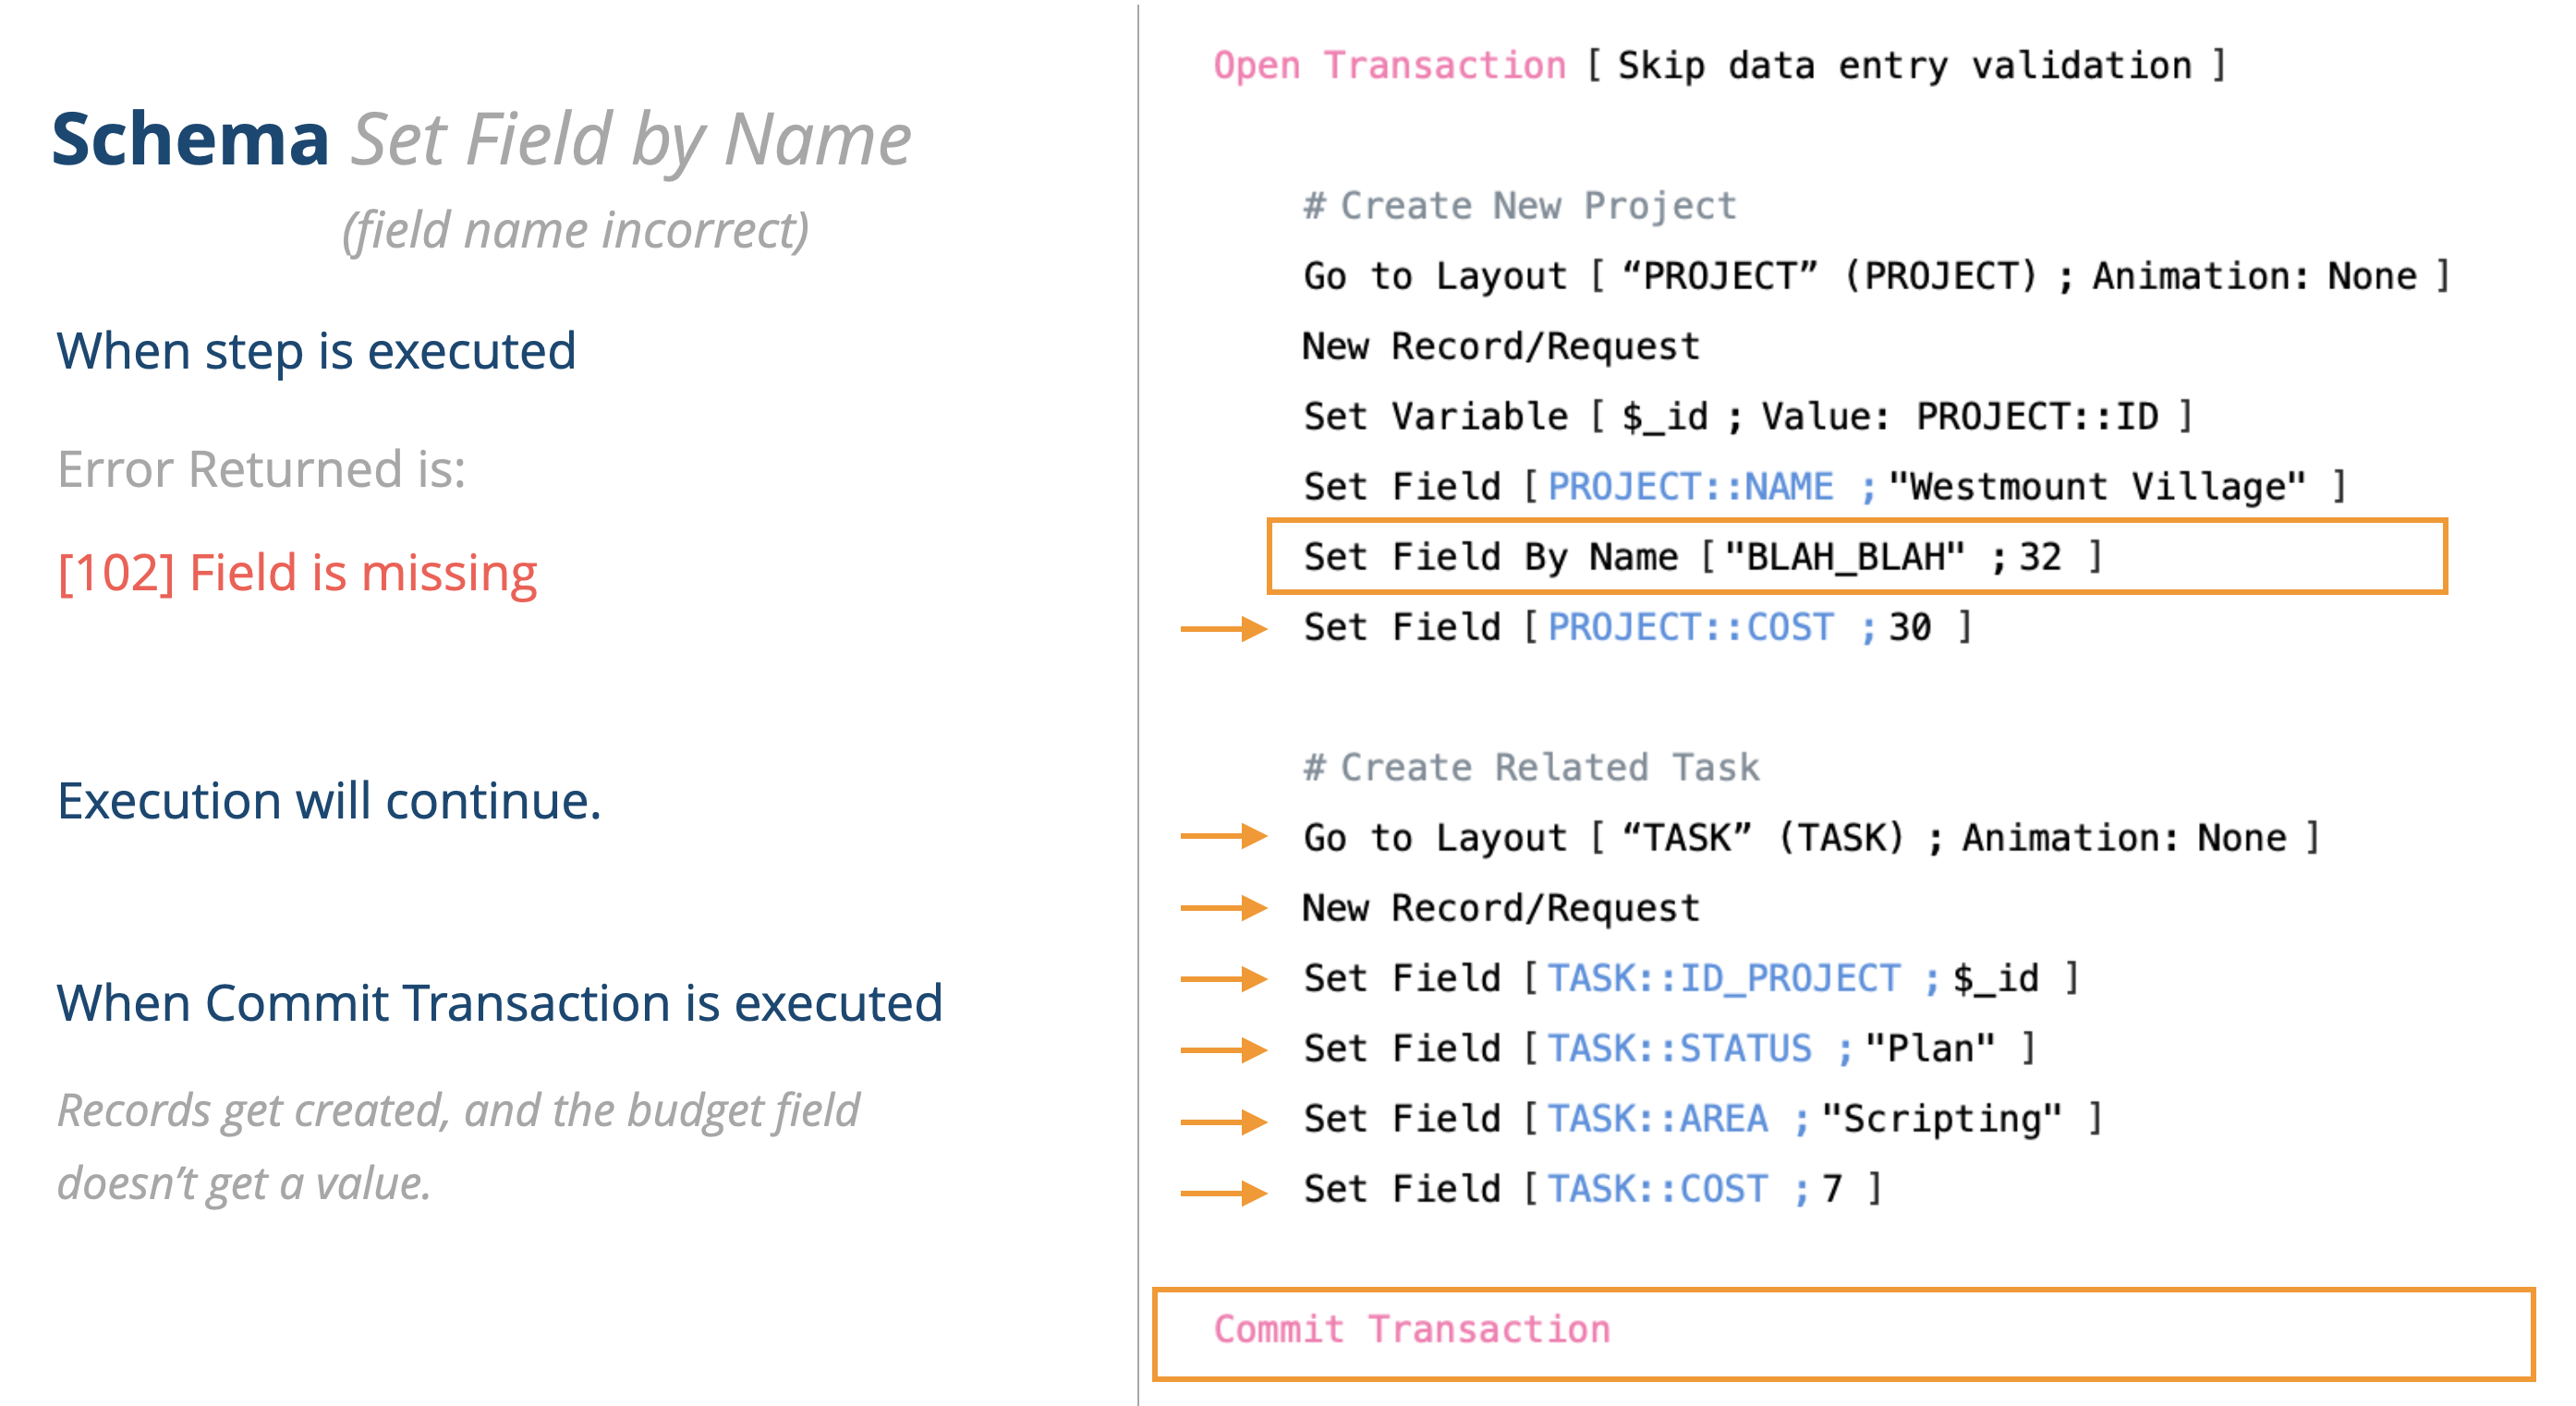
Task: Click the red "[102] Field is missing" error text
Action: tap(298, 573)
